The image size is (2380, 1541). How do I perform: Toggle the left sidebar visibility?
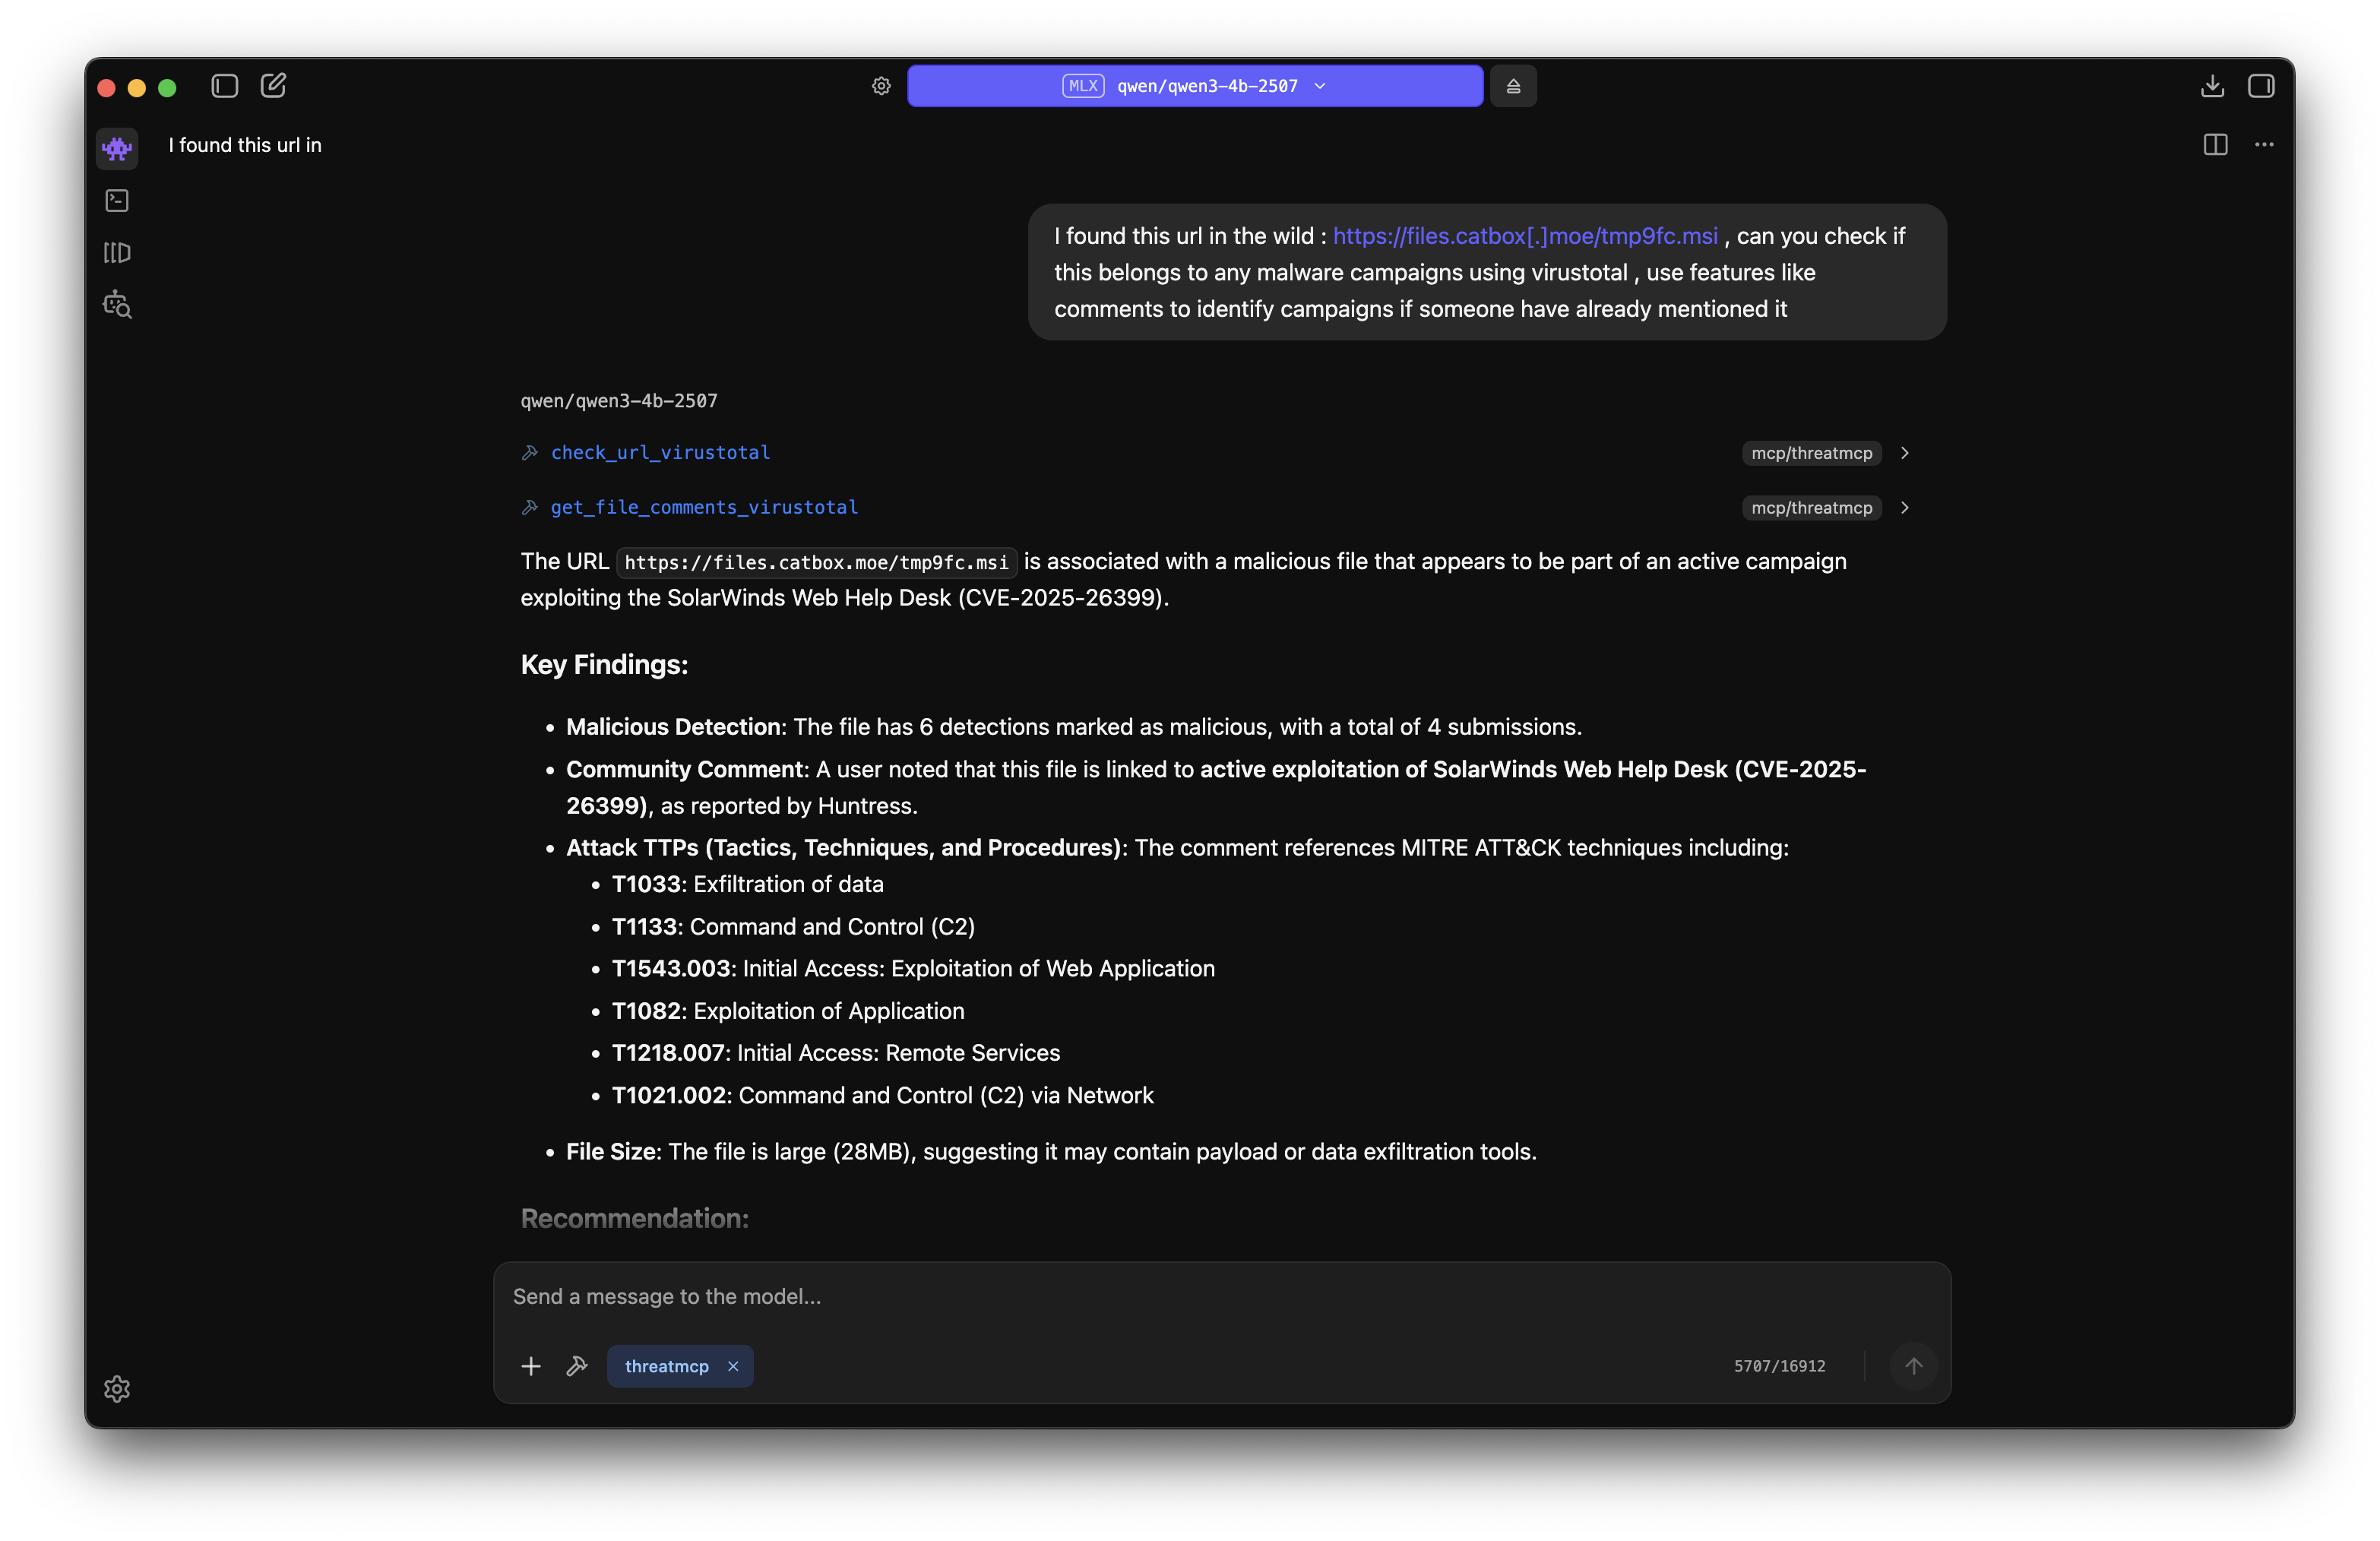[x=224, y=85]
